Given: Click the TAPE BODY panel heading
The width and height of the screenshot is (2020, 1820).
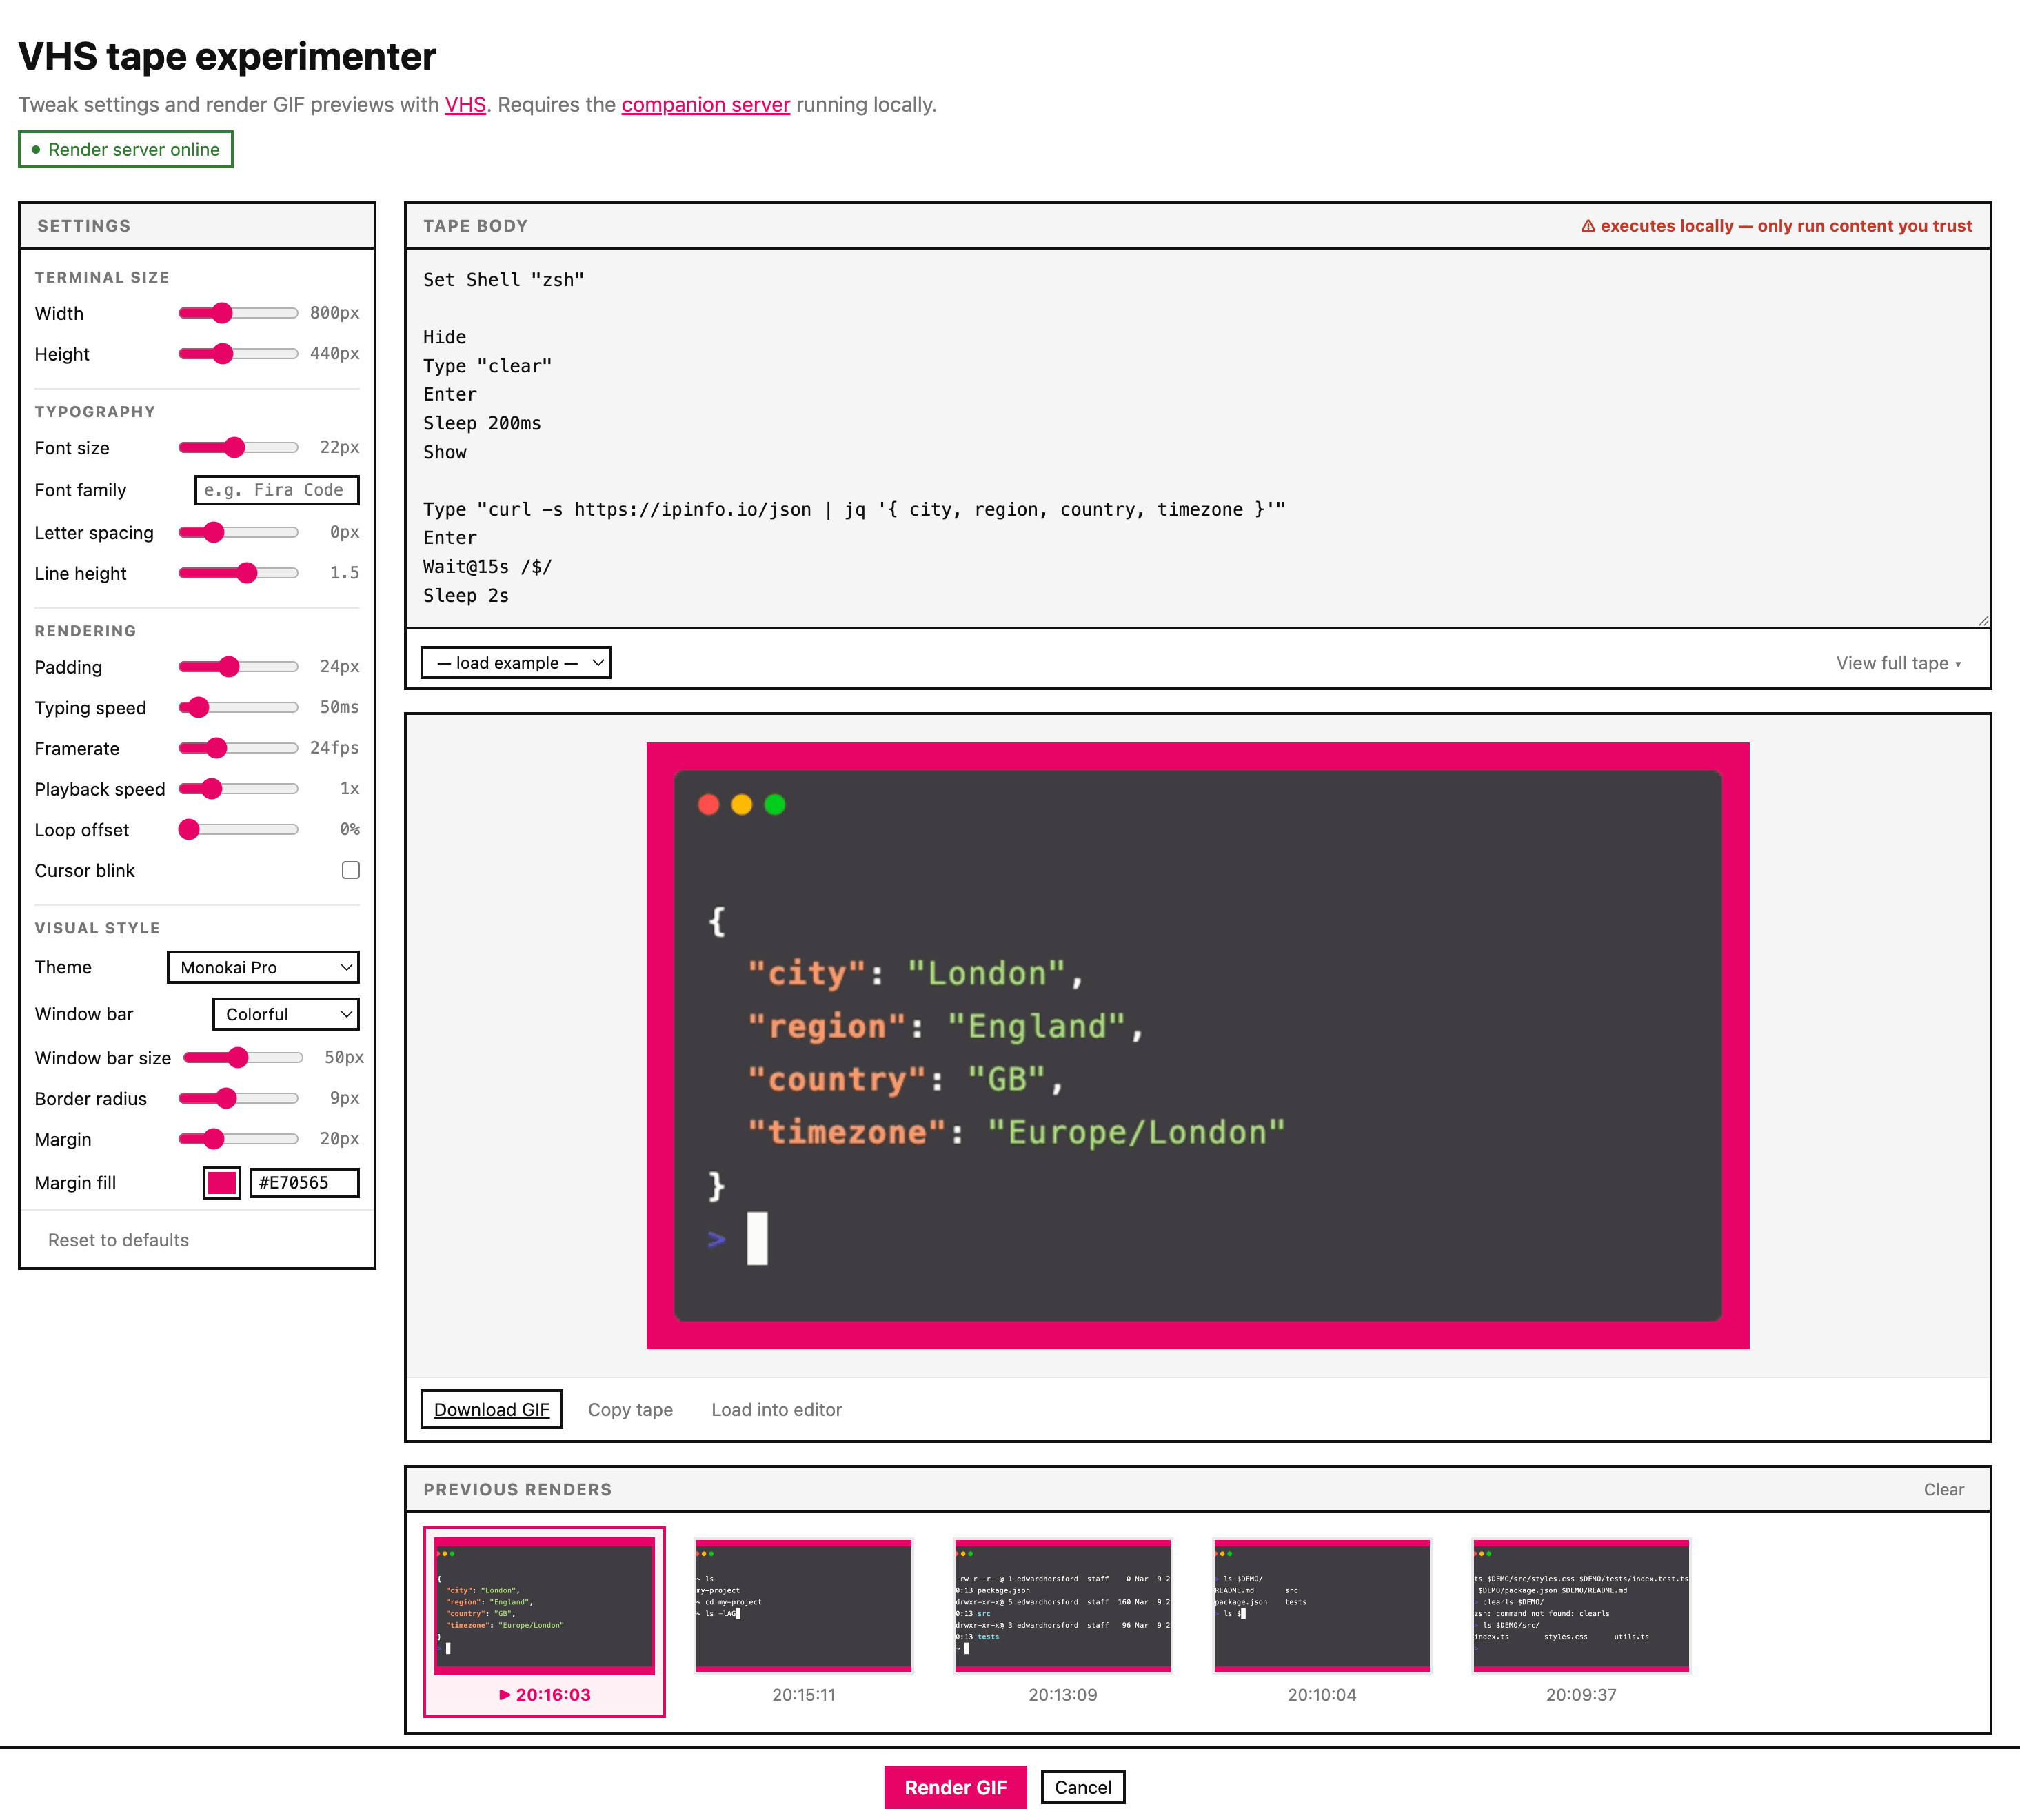Looking at the screenshot, I should coord(475,226).
